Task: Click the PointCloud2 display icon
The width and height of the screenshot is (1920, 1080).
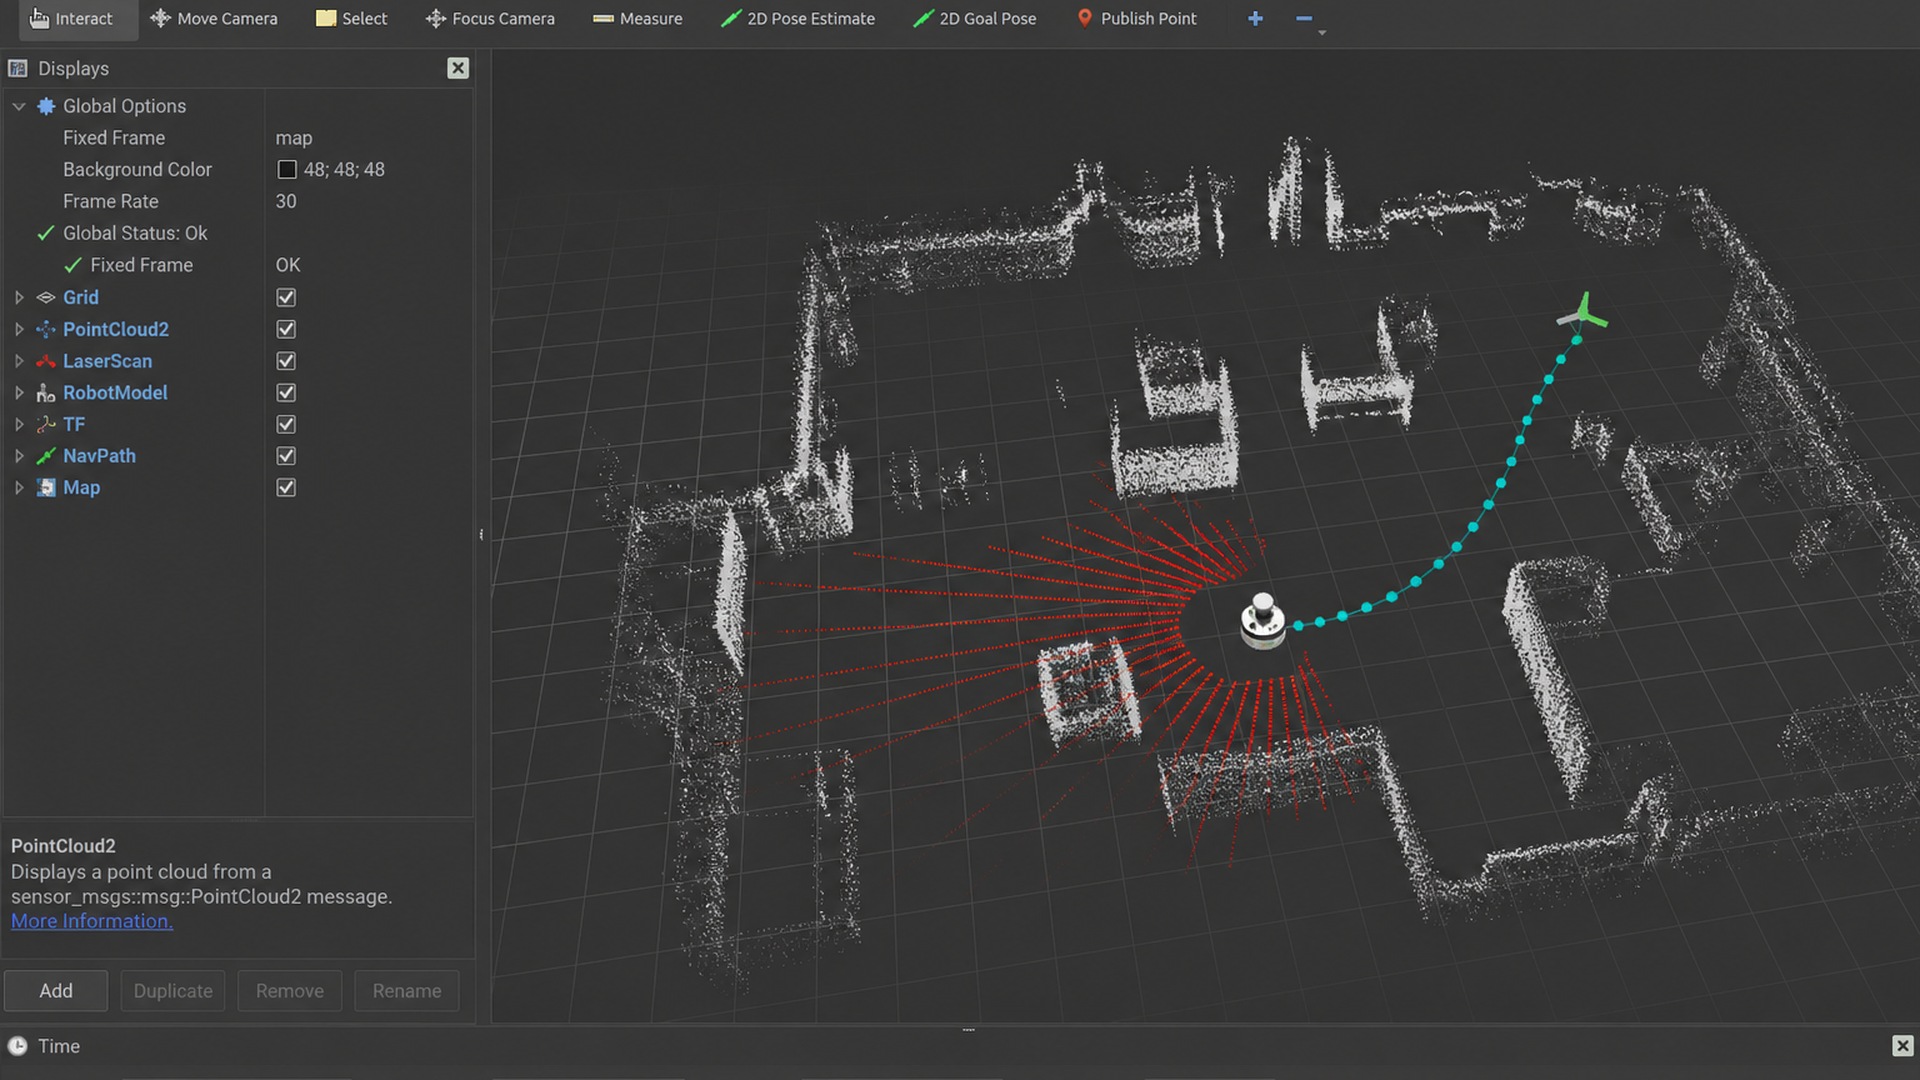Action: 46,329
